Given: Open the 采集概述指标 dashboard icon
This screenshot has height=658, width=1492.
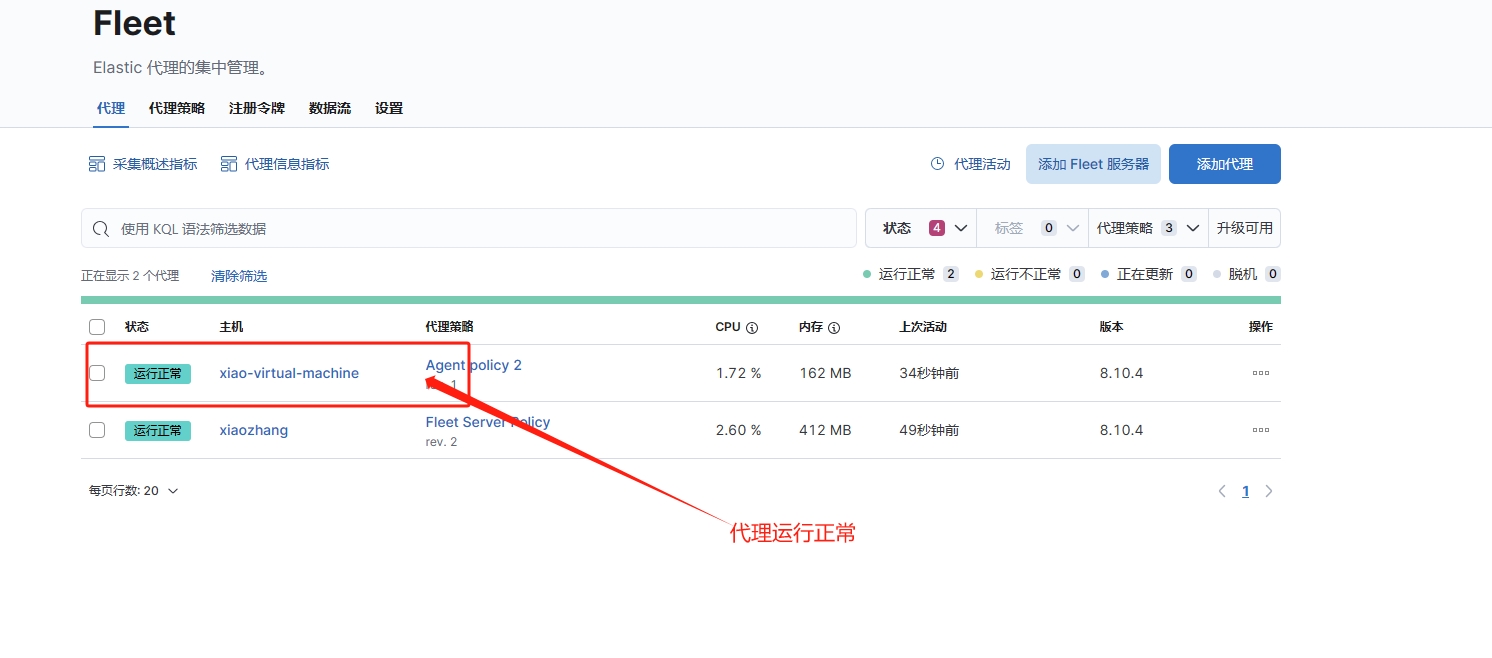Looking at the screenshot, I should [x=97, y=164].
